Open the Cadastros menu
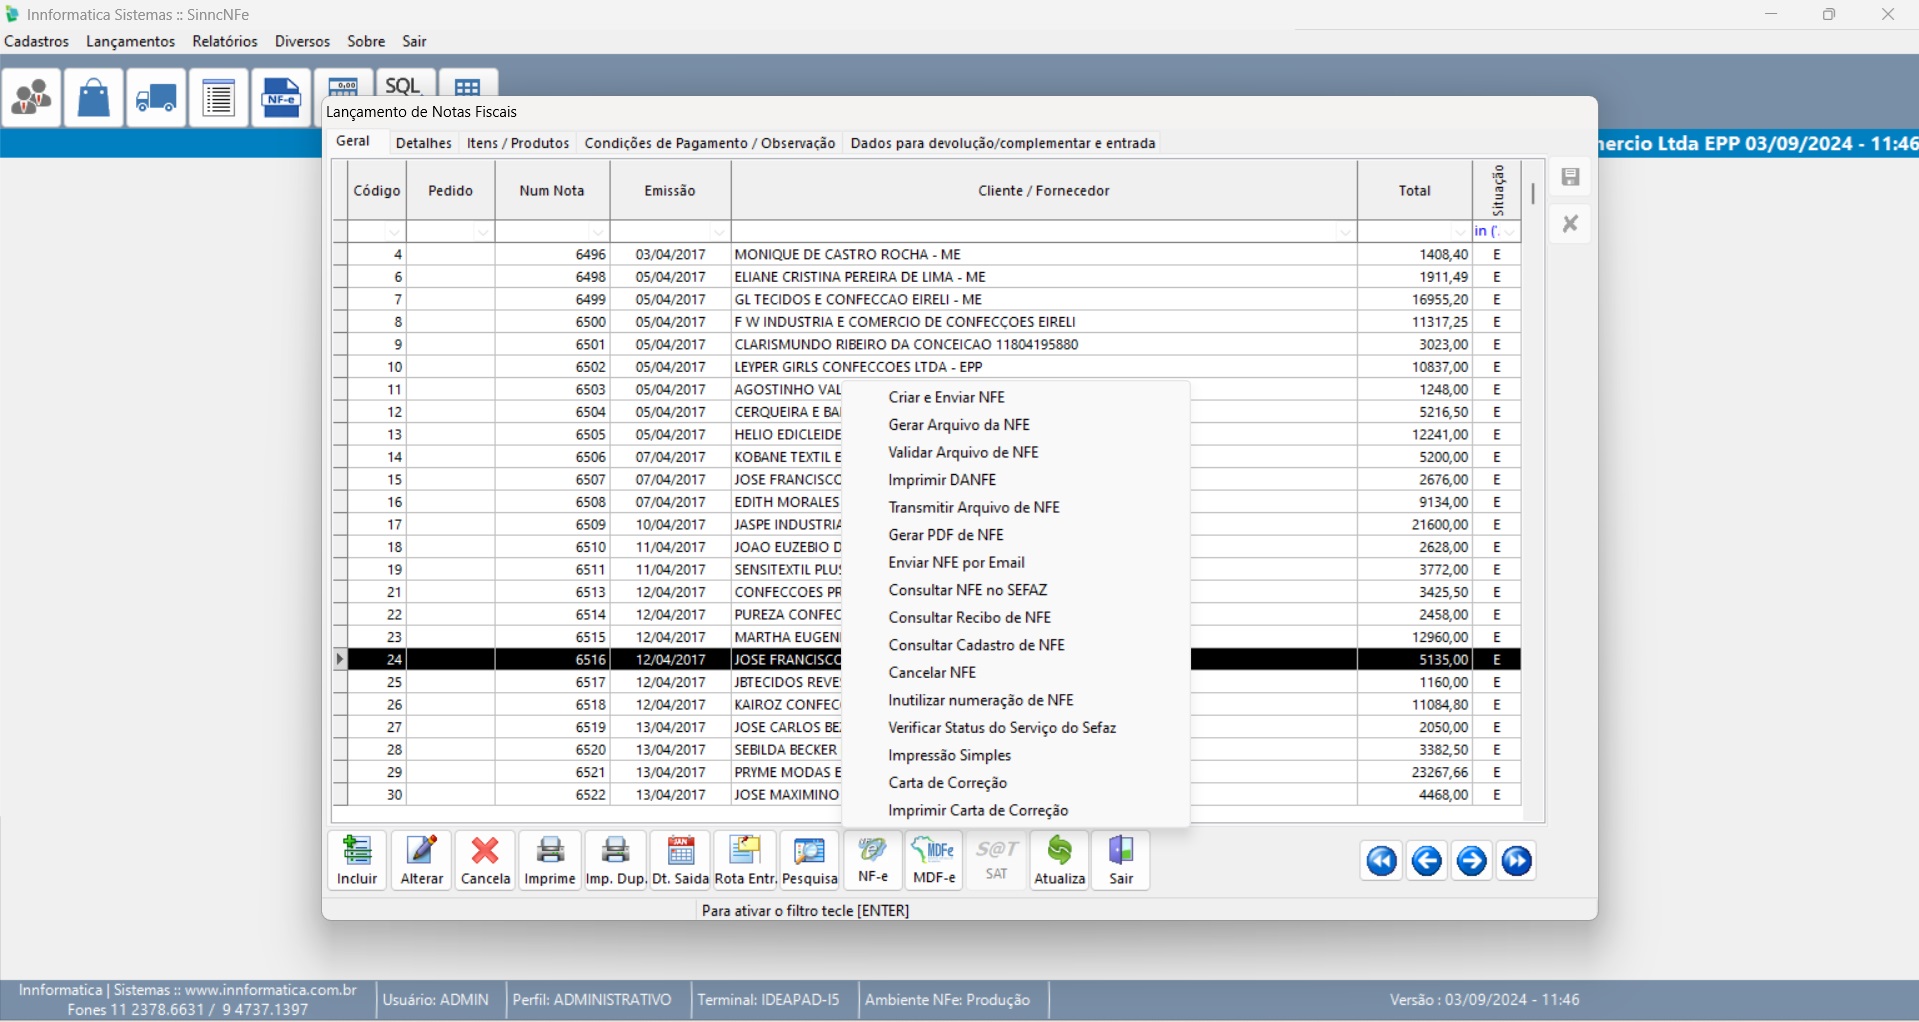1919x1022 pixels. (37, 41)
